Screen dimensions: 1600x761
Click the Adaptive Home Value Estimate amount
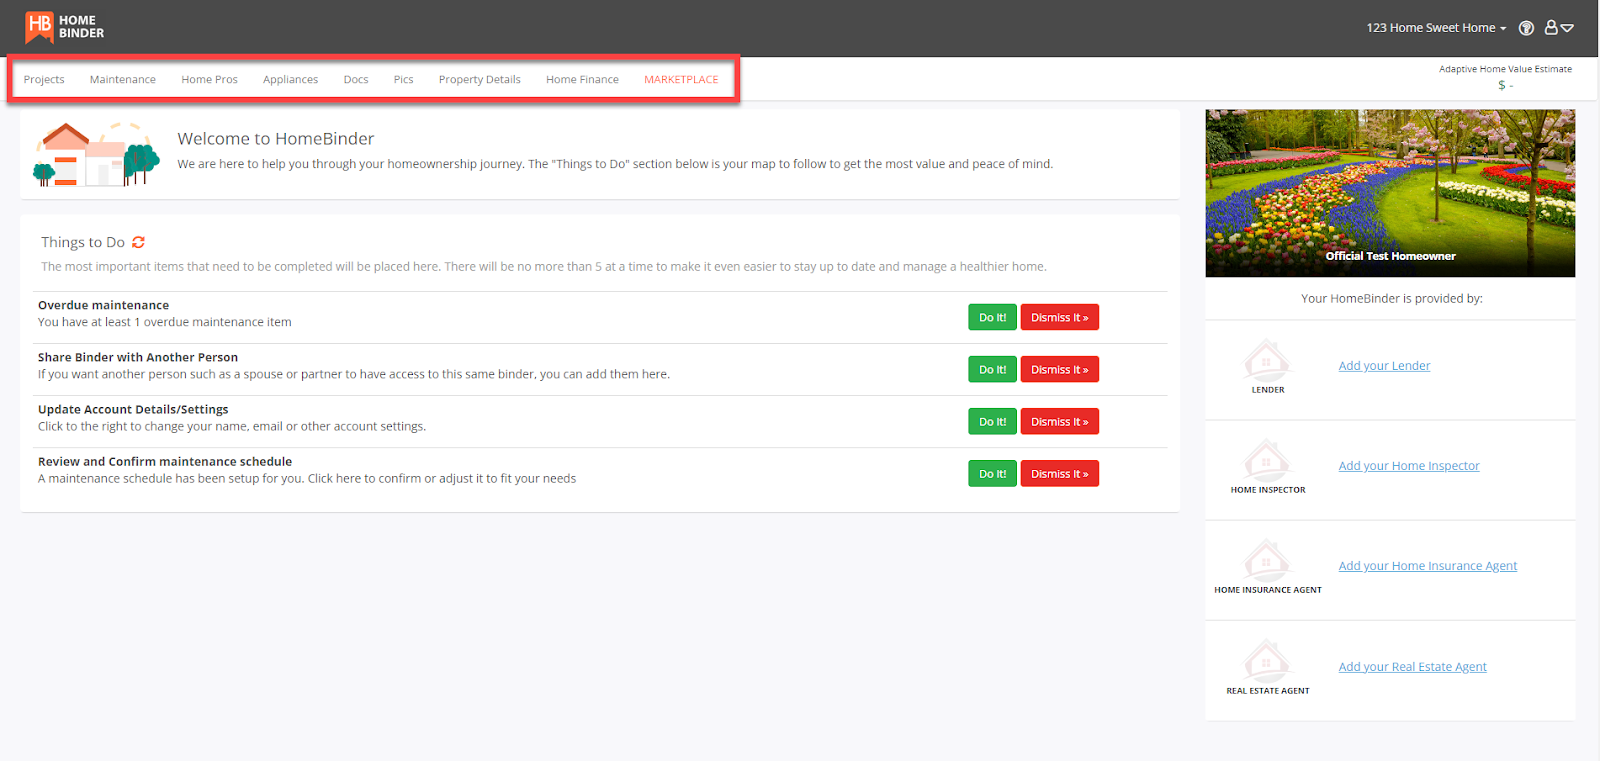(1505, 85)
